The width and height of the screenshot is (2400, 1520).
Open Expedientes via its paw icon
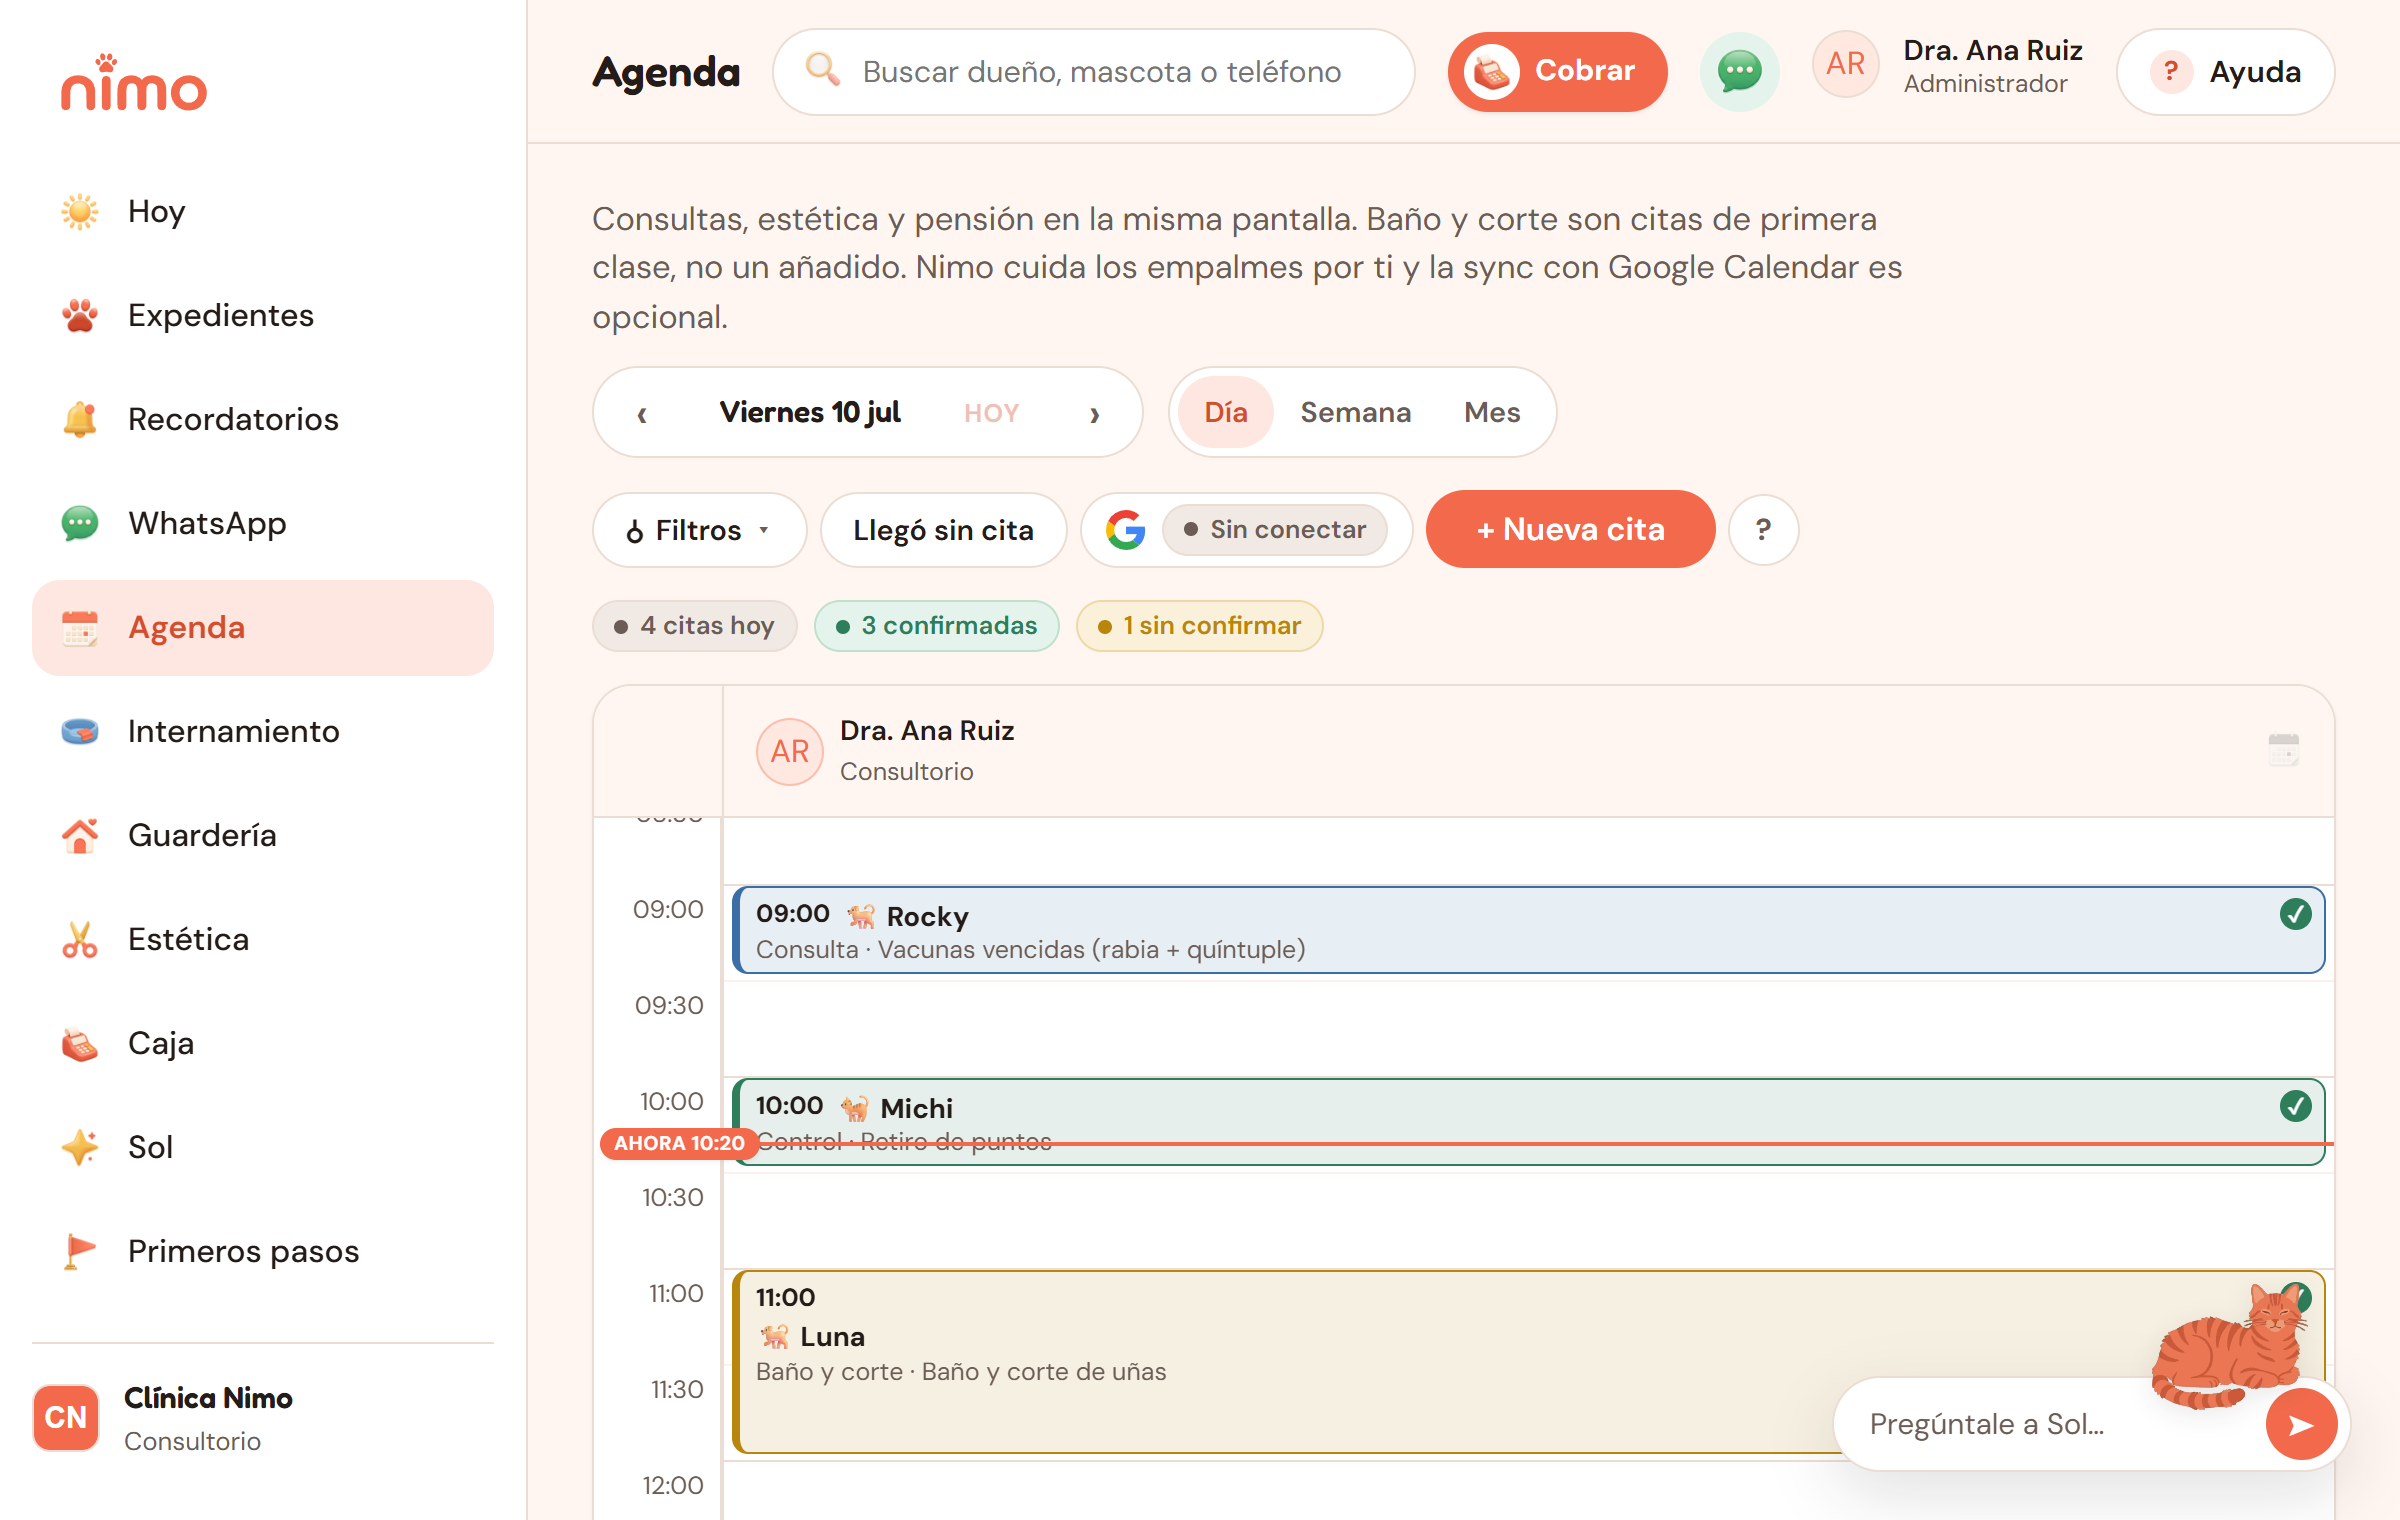(80, 316)
